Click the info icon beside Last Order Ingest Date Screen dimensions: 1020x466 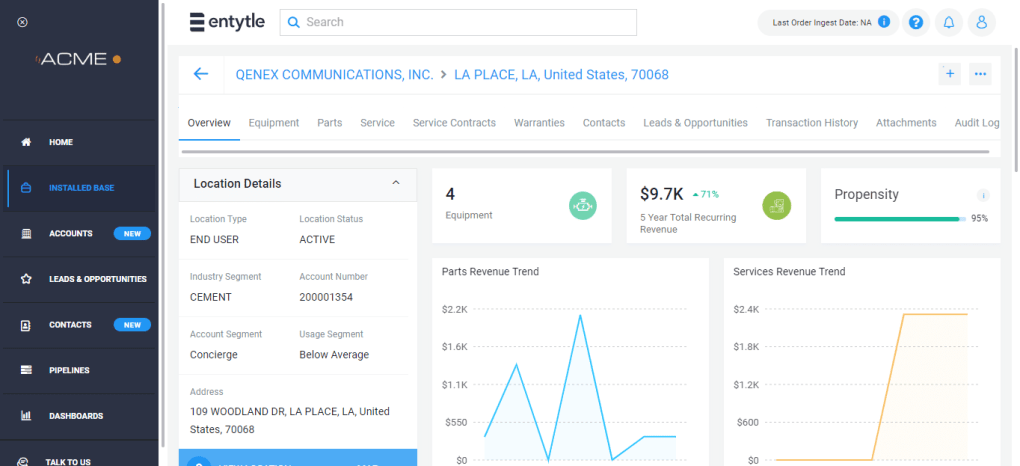pyautogui.click(x=883, y=21)
